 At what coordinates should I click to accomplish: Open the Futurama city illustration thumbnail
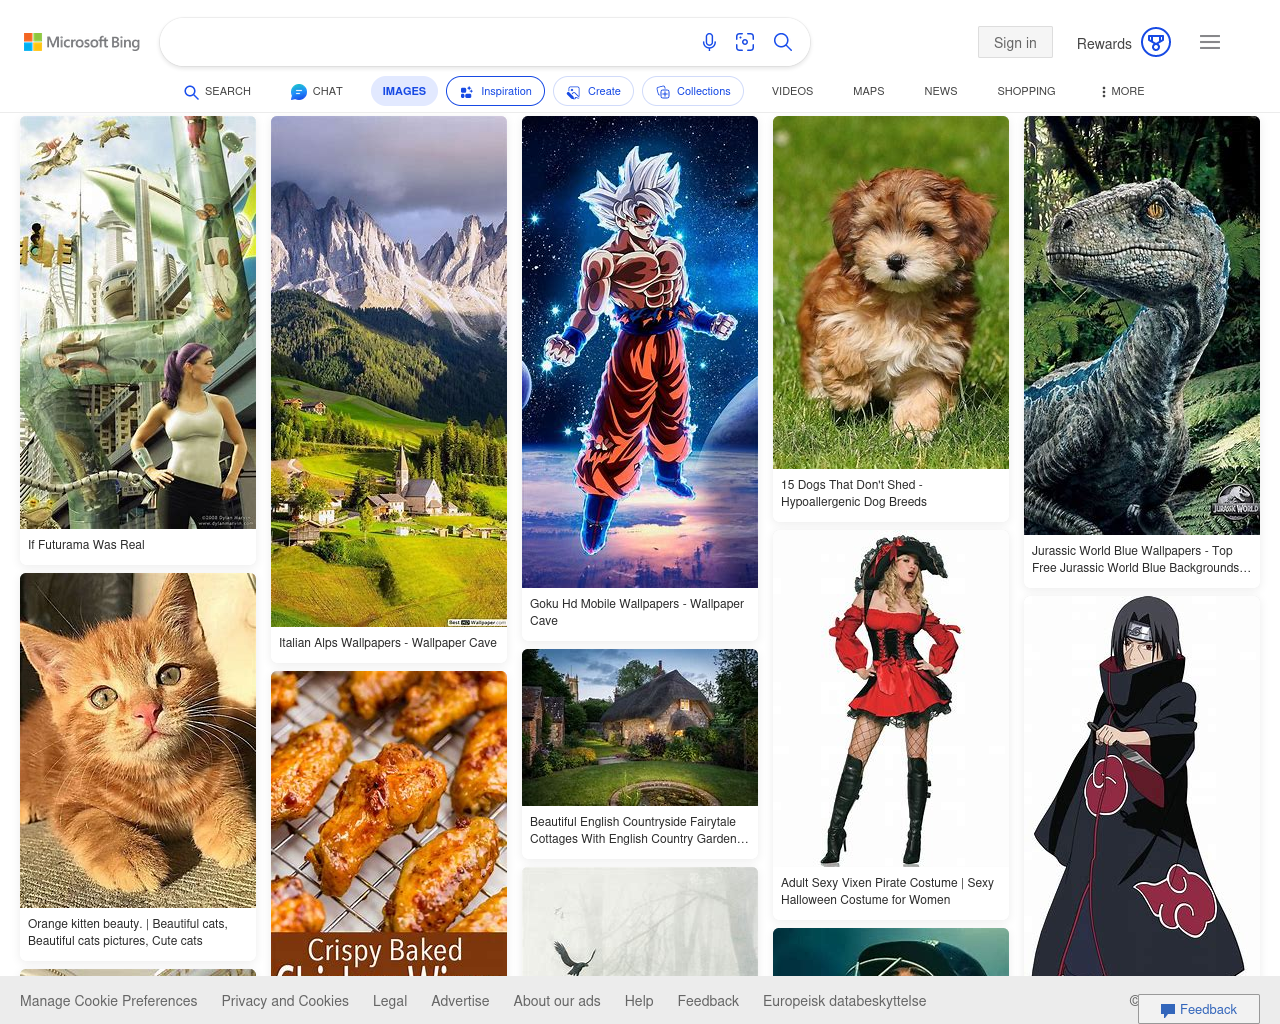point(138,322)
